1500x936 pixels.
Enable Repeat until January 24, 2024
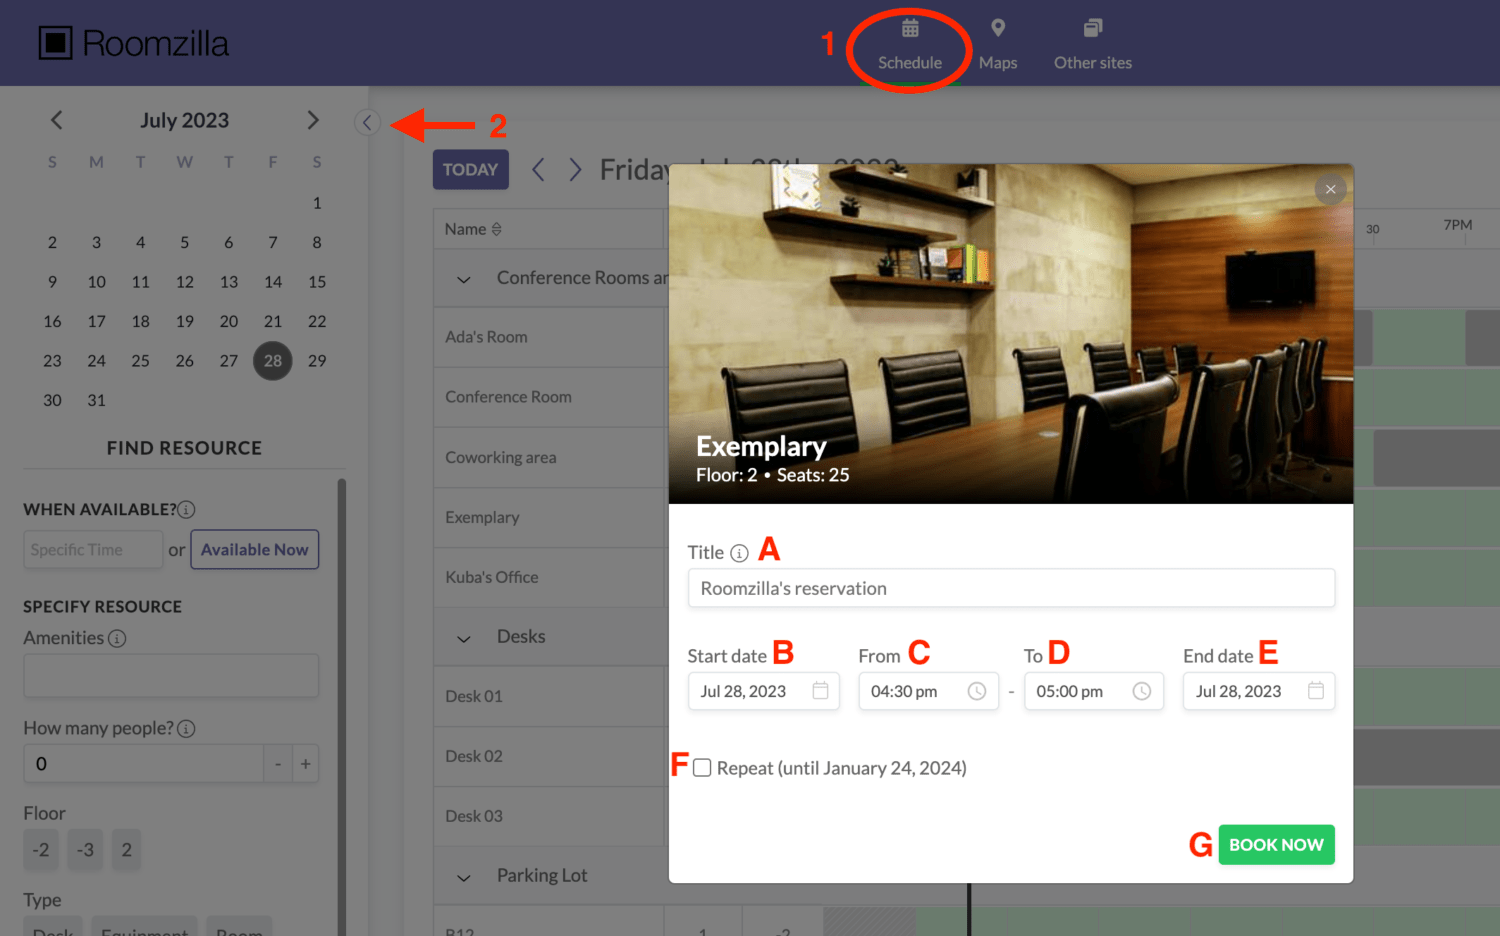pos(702,767)
